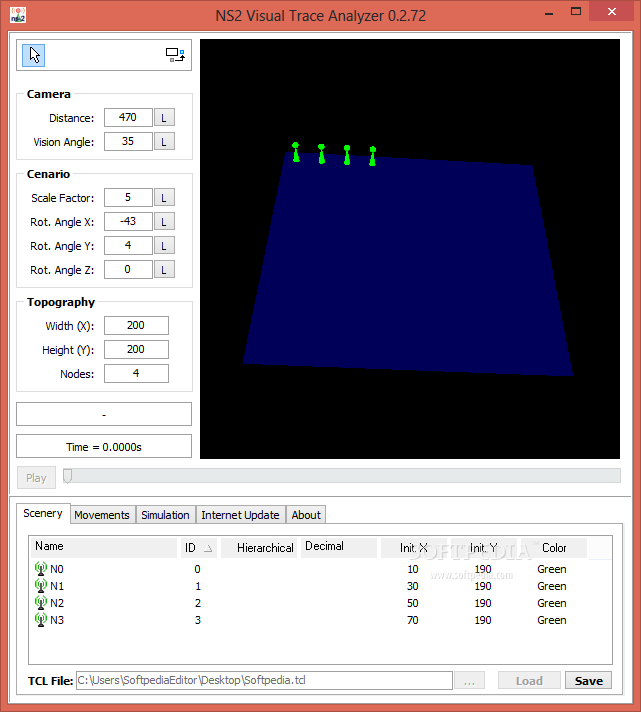Image resolution: width=641 pixels, height=712 pixels.
Task: Click the N2 antenna node icon
Action: click(x=41, y=603)
